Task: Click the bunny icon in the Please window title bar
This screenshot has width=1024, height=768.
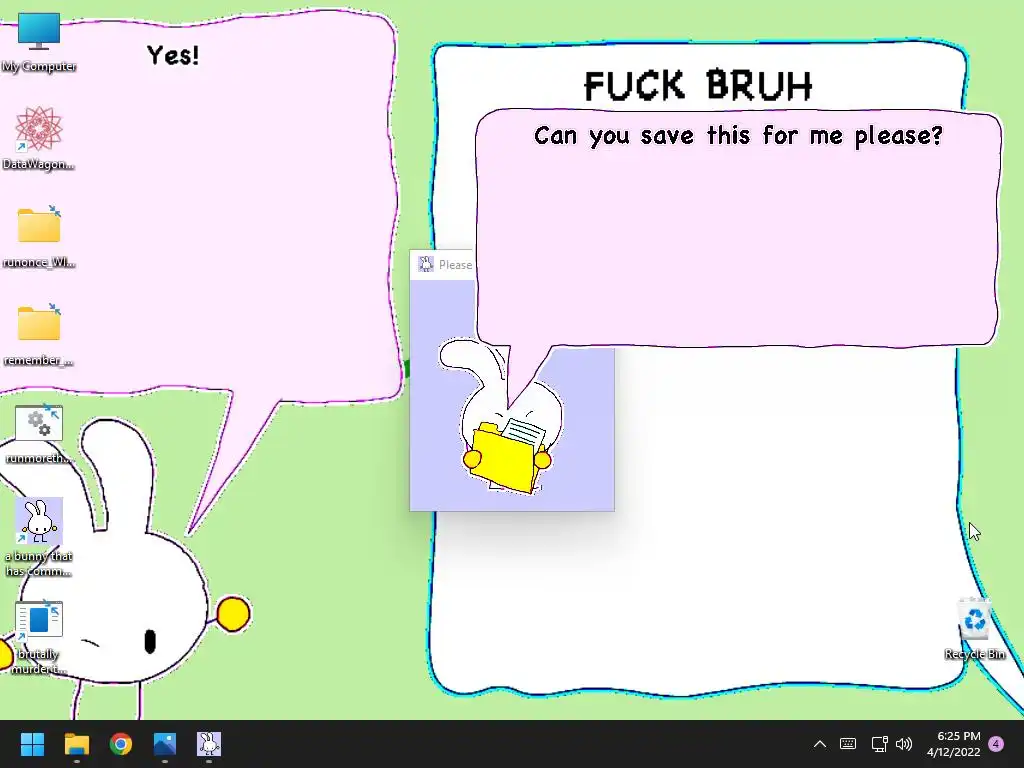Action: 426,264
